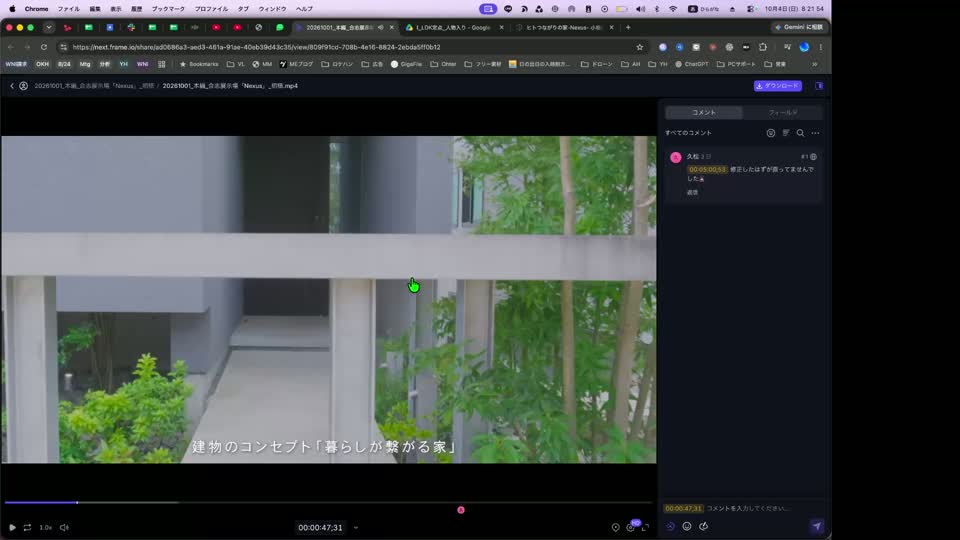The image size is (960, 540).
Task: Open the プロファイル menu
Action: [x=211, y=9]
